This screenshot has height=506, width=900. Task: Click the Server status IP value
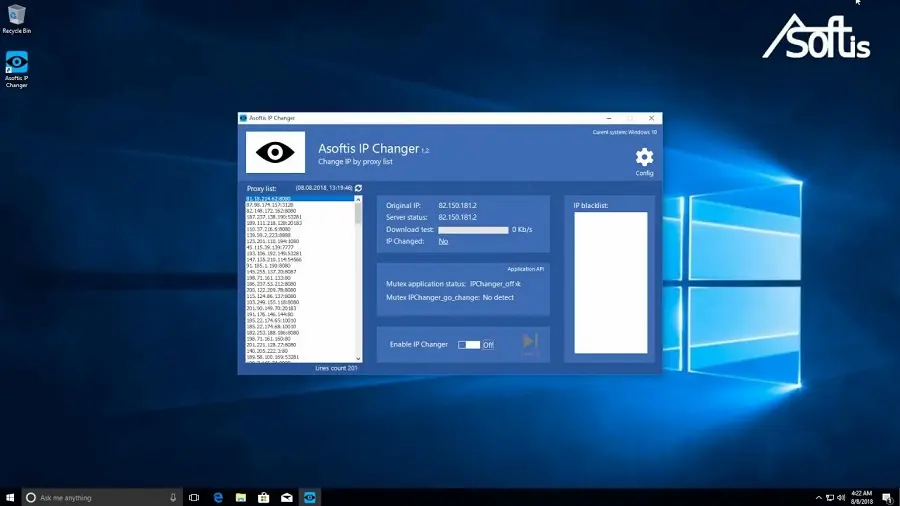pyautogui.click(x=457, y=217)
